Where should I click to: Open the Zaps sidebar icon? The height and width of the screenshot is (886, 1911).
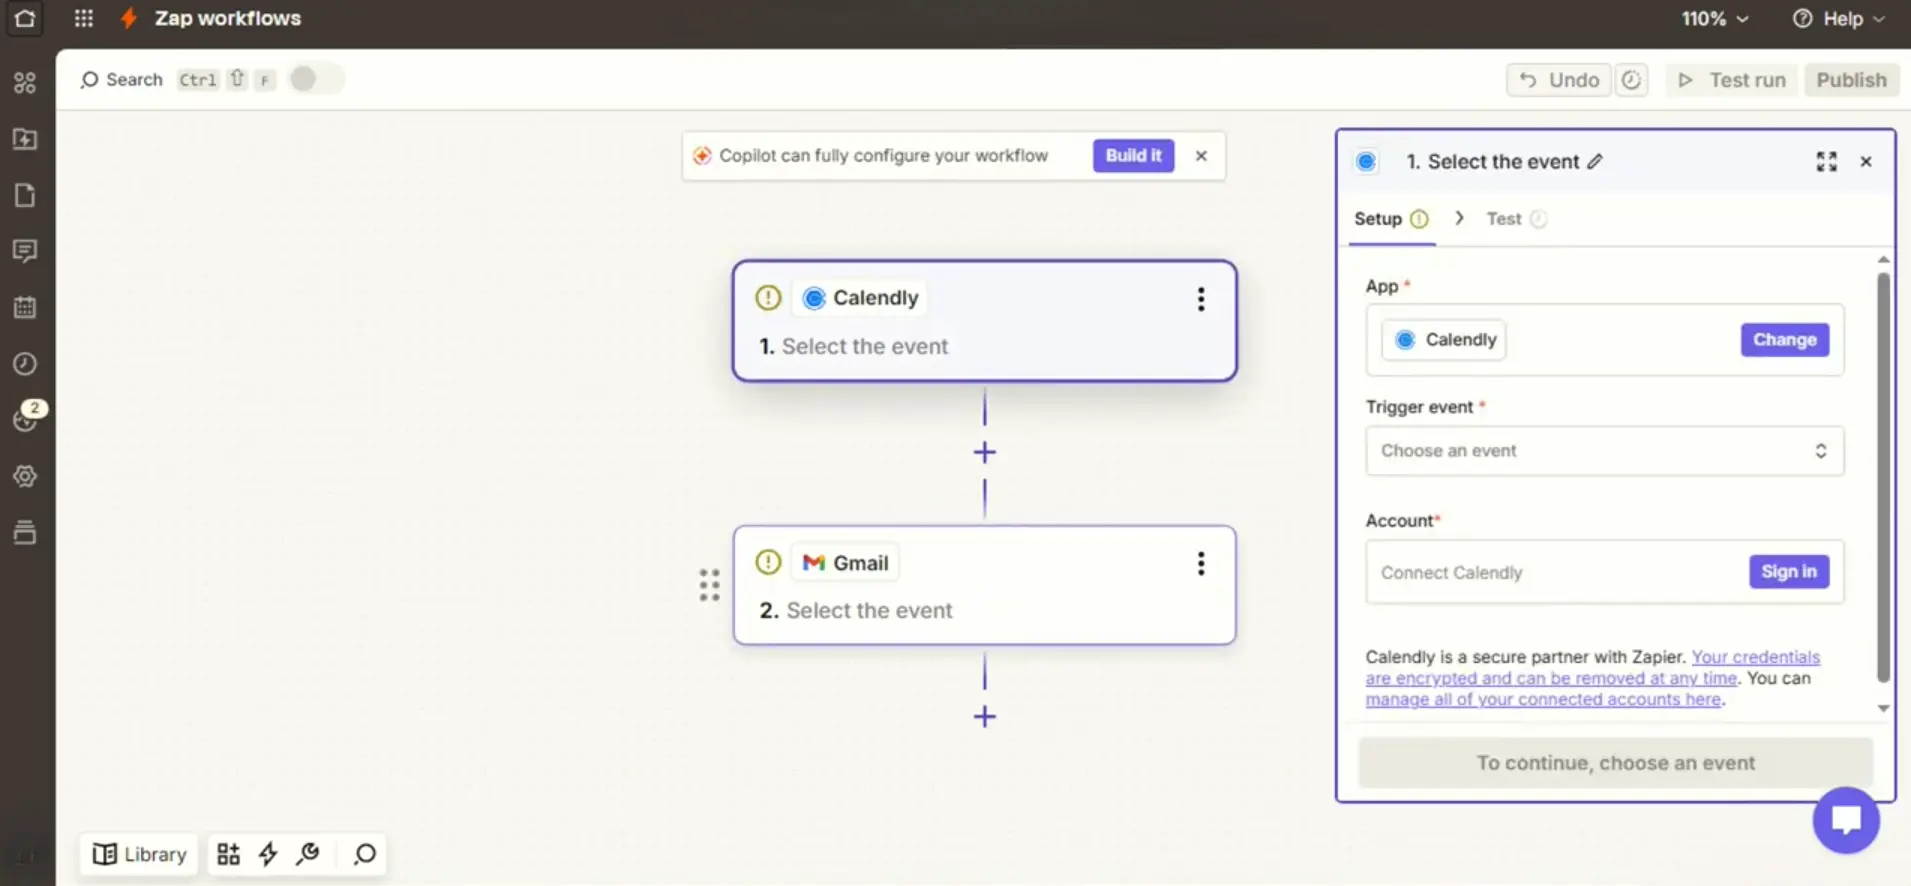click(25, 82)
